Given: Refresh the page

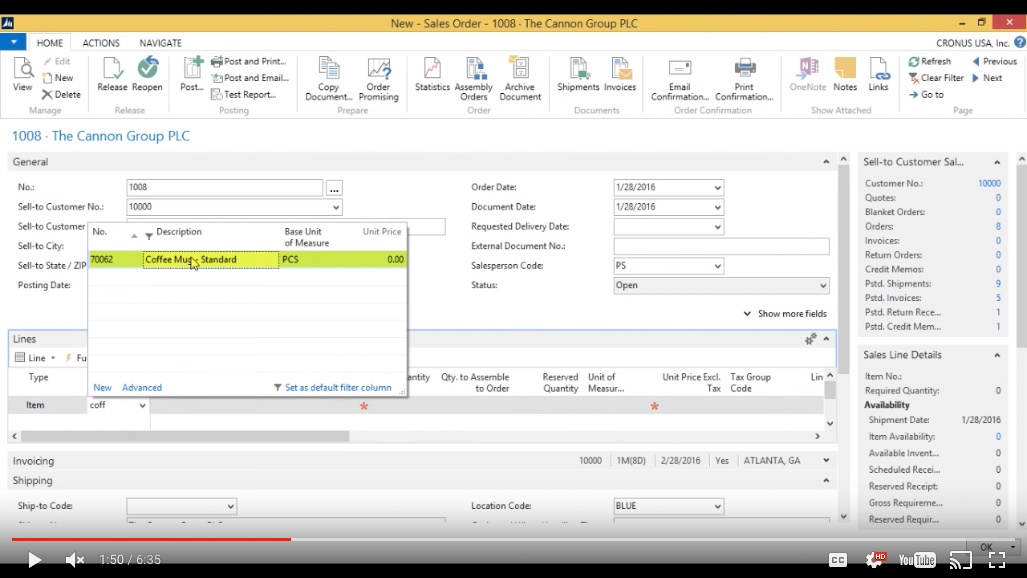Looking at the screenshot, I should point(929,61).
